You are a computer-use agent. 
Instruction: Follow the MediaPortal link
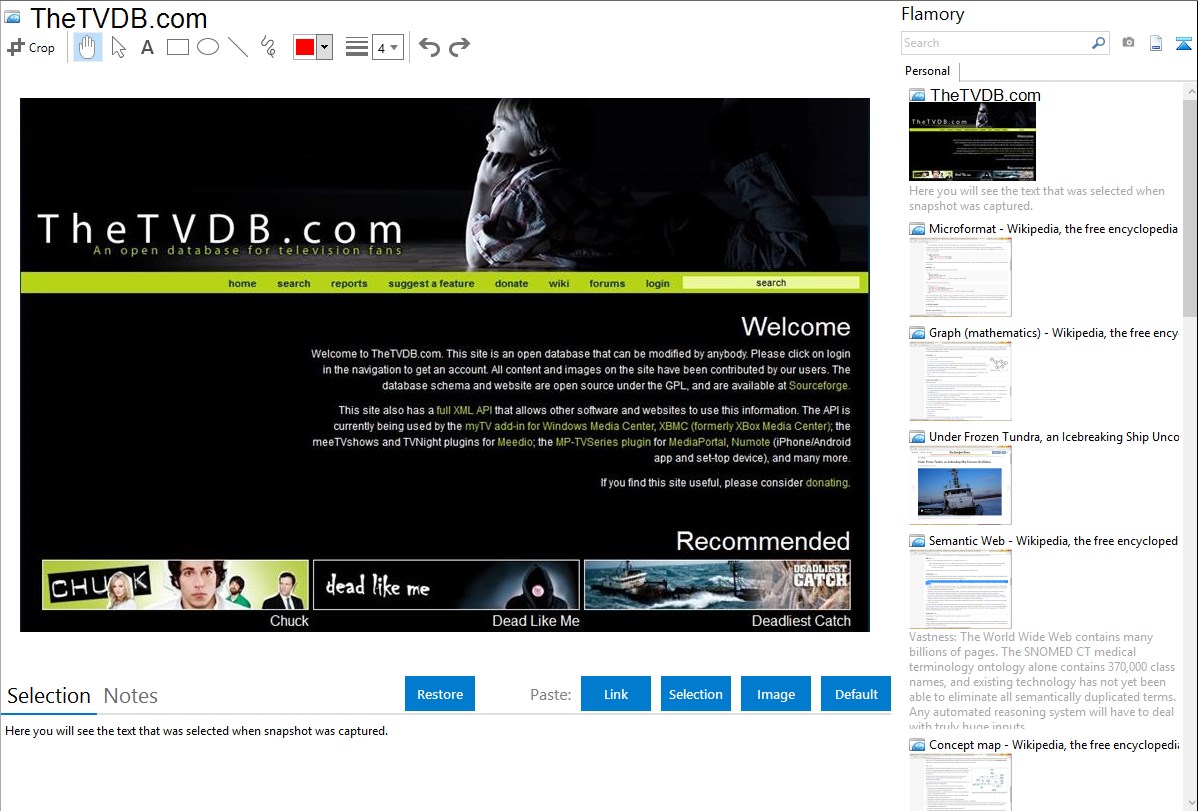[x=697, y=443]
